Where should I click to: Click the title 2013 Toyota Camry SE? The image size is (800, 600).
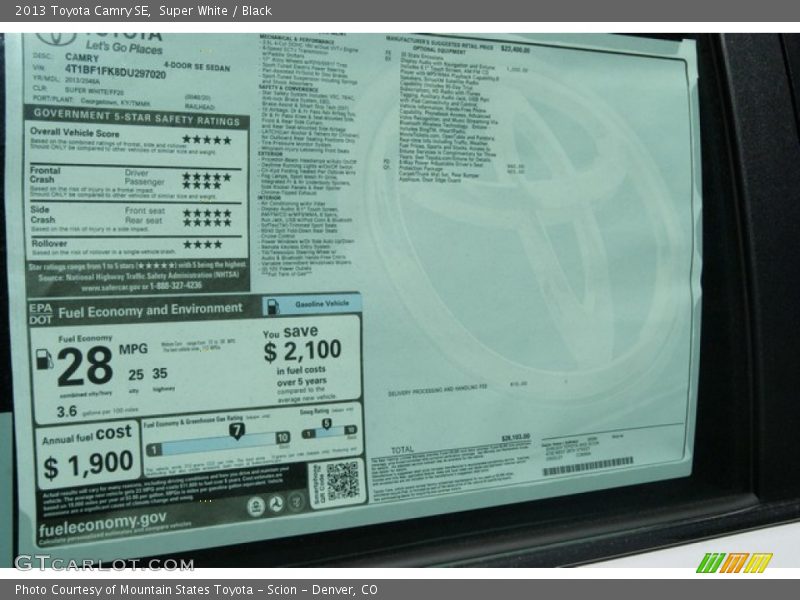82,11
